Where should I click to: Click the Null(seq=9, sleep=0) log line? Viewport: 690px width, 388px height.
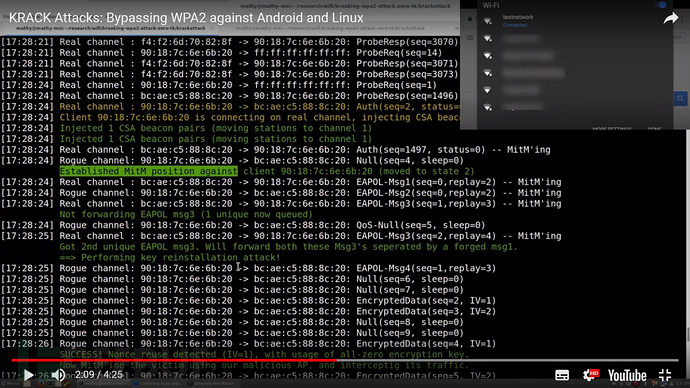click(232, 333)
